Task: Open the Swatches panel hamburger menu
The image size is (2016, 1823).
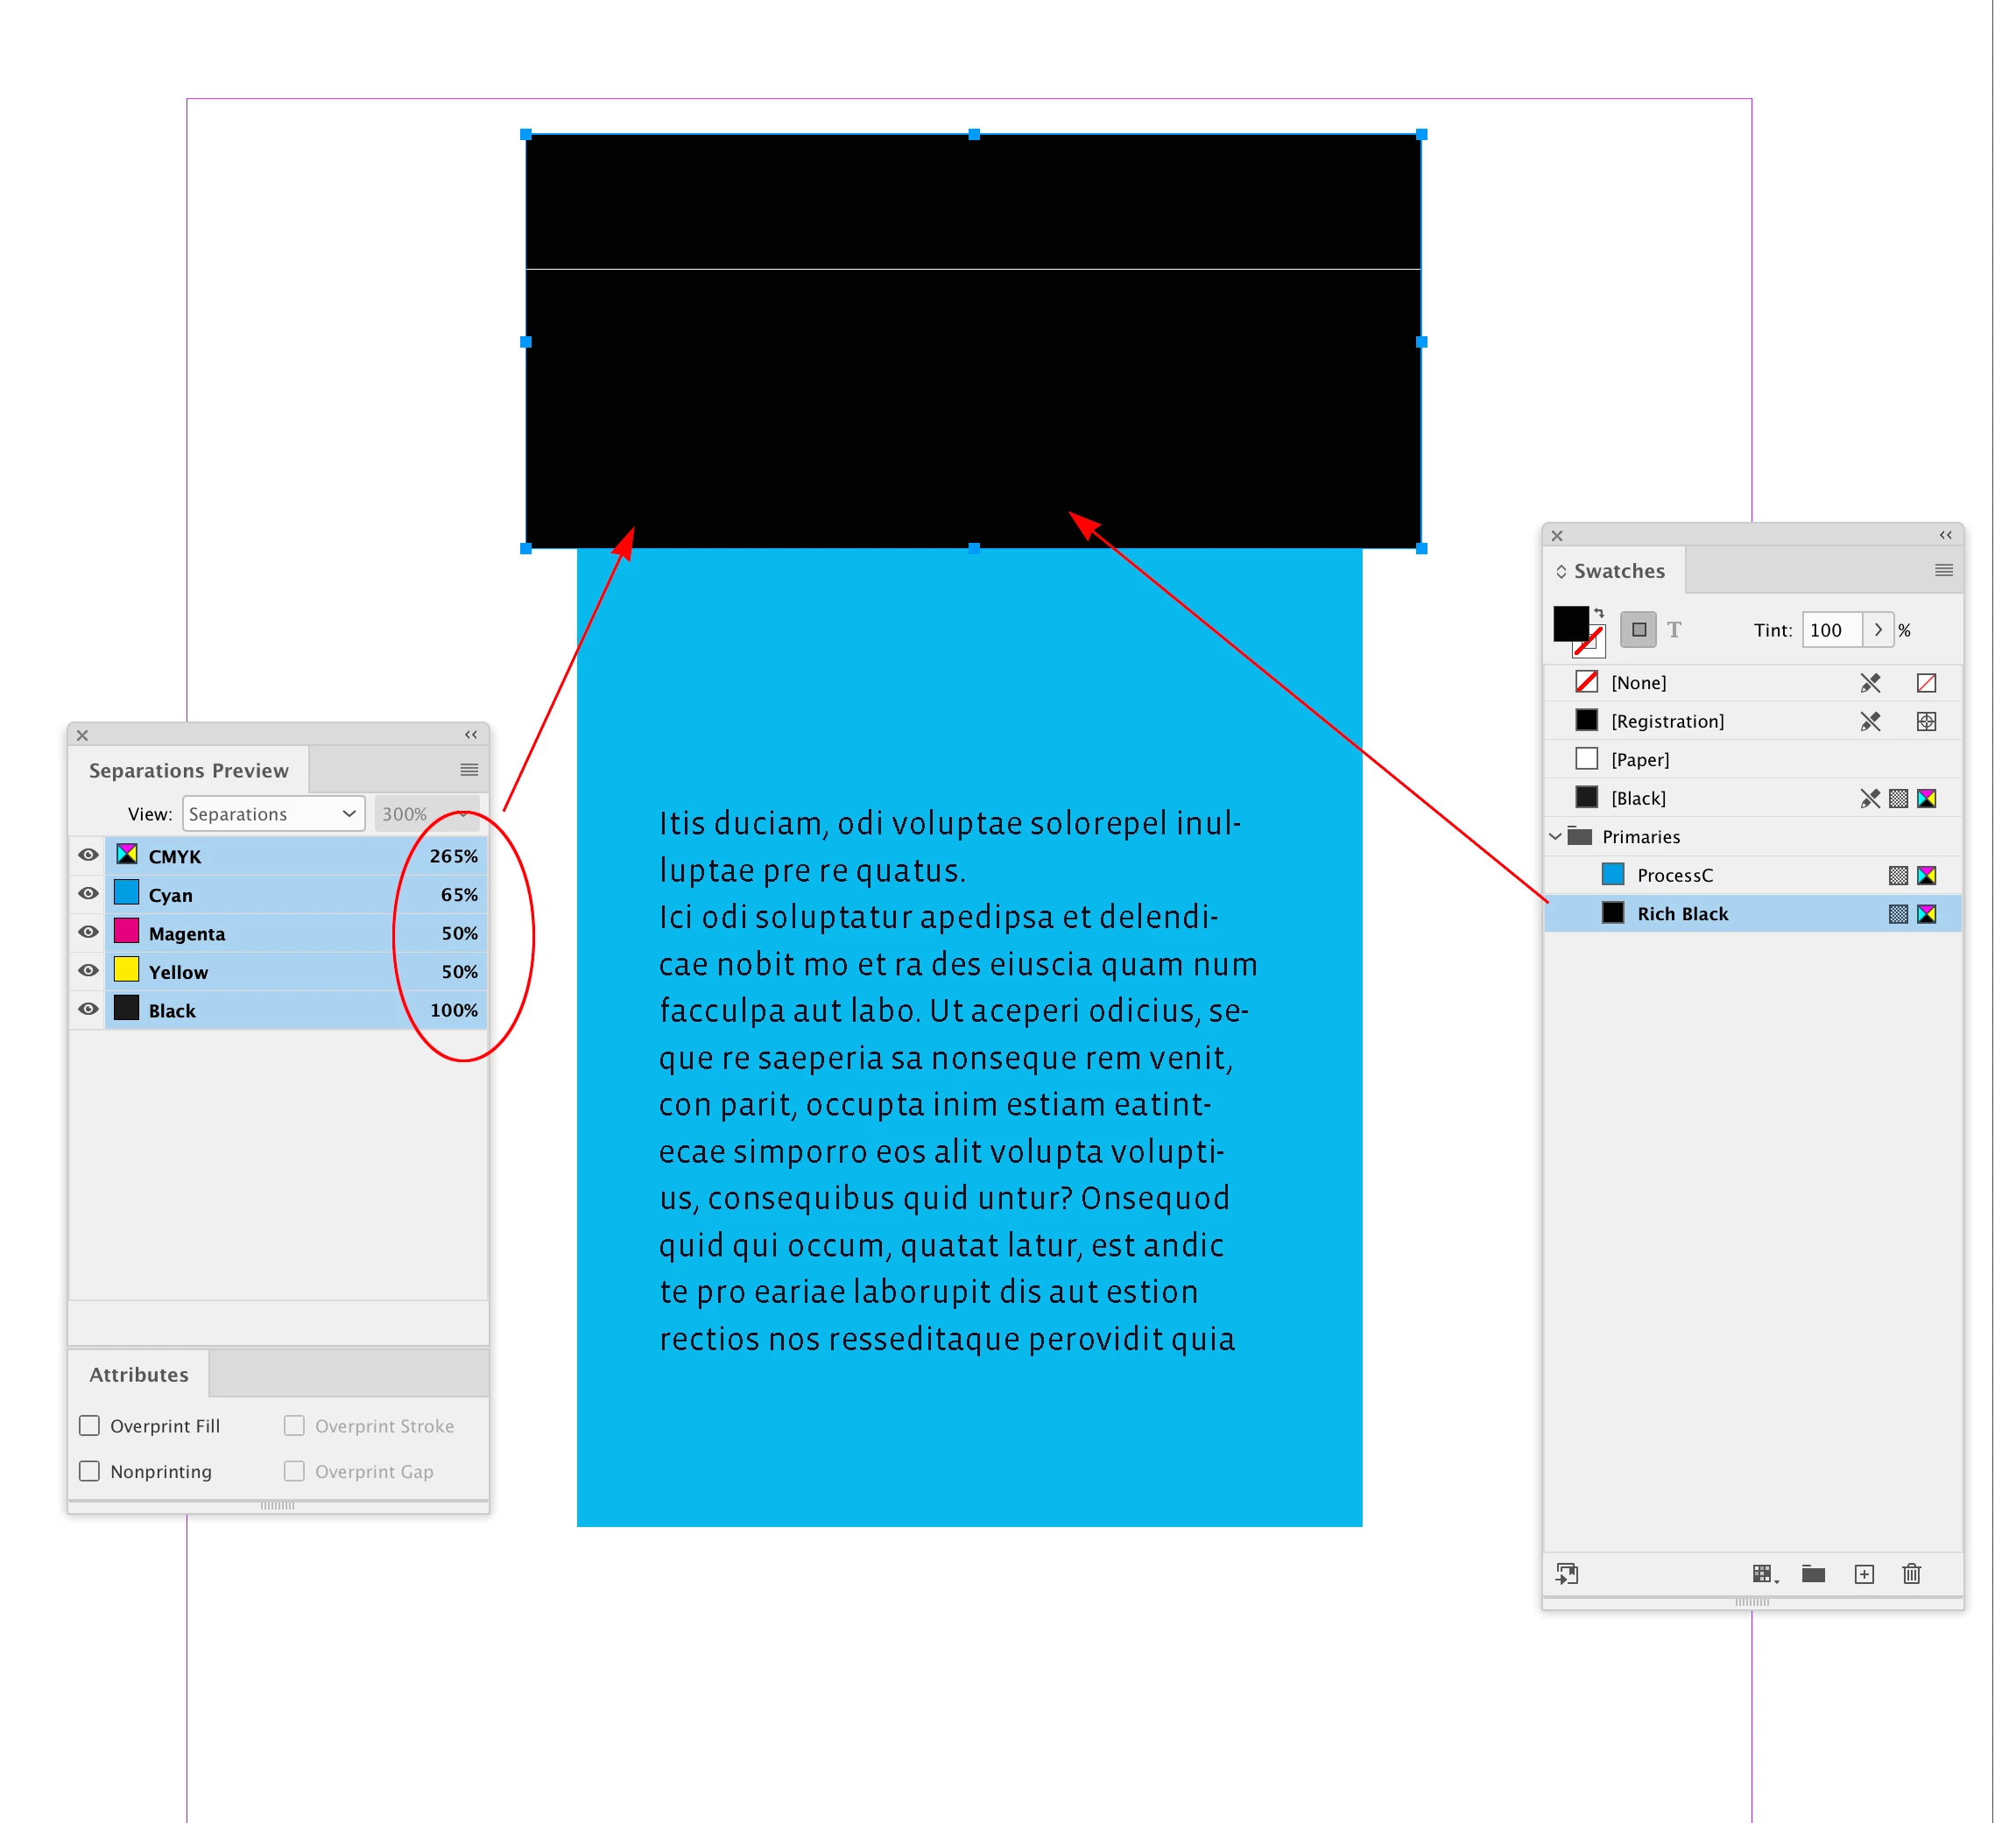Action: (x=1943, y=570)
